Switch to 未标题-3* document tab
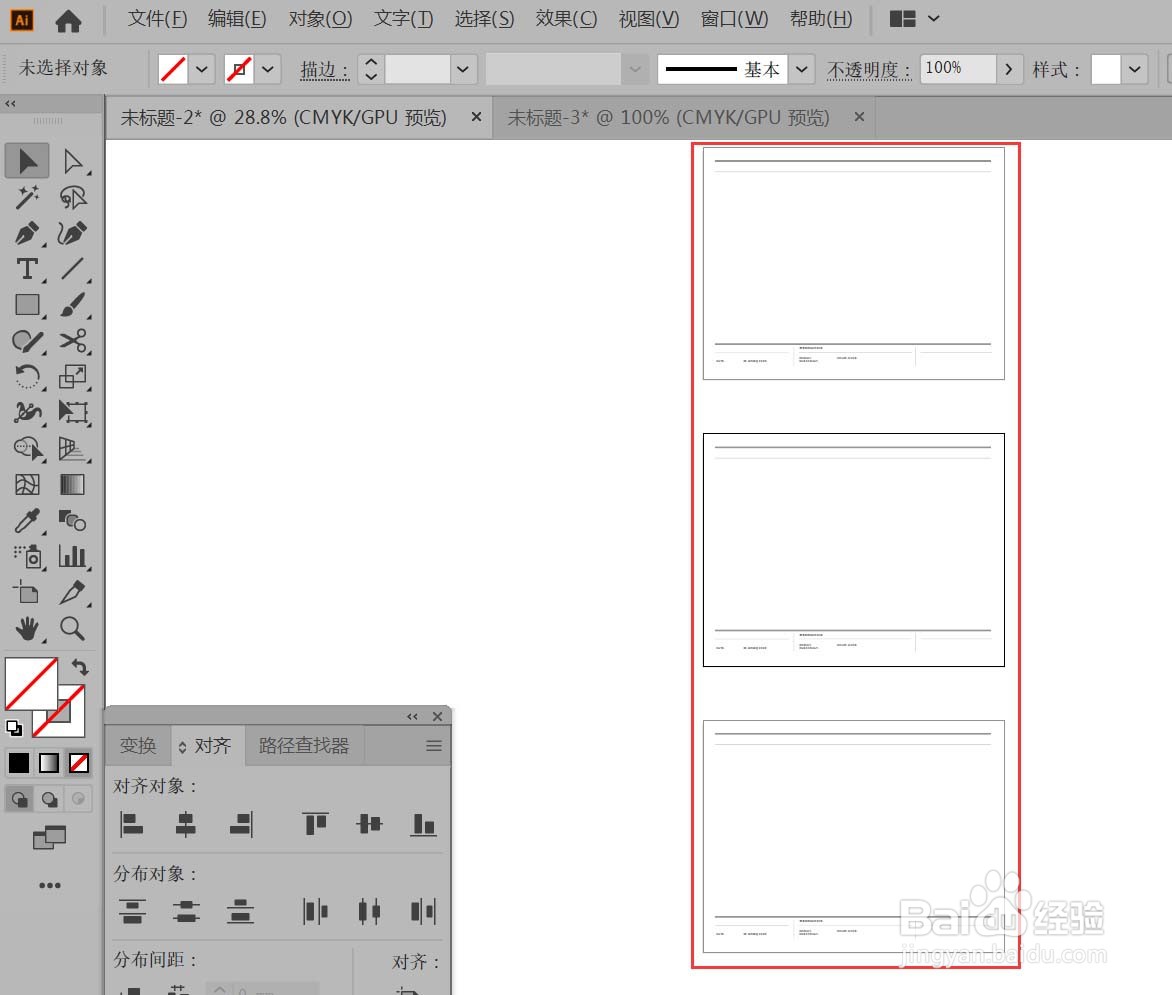The image size is (1172, 995). (668, 117)
